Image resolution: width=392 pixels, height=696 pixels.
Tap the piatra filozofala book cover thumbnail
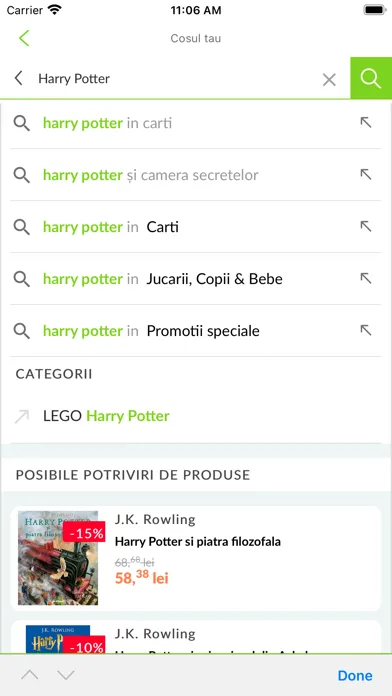pyautogui.click(x=58, y=558)
